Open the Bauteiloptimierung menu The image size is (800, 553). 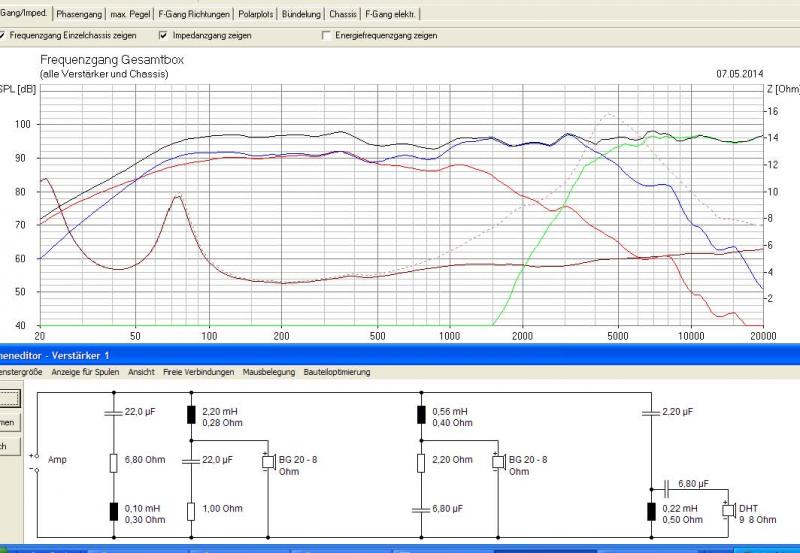tap(337, 372)
